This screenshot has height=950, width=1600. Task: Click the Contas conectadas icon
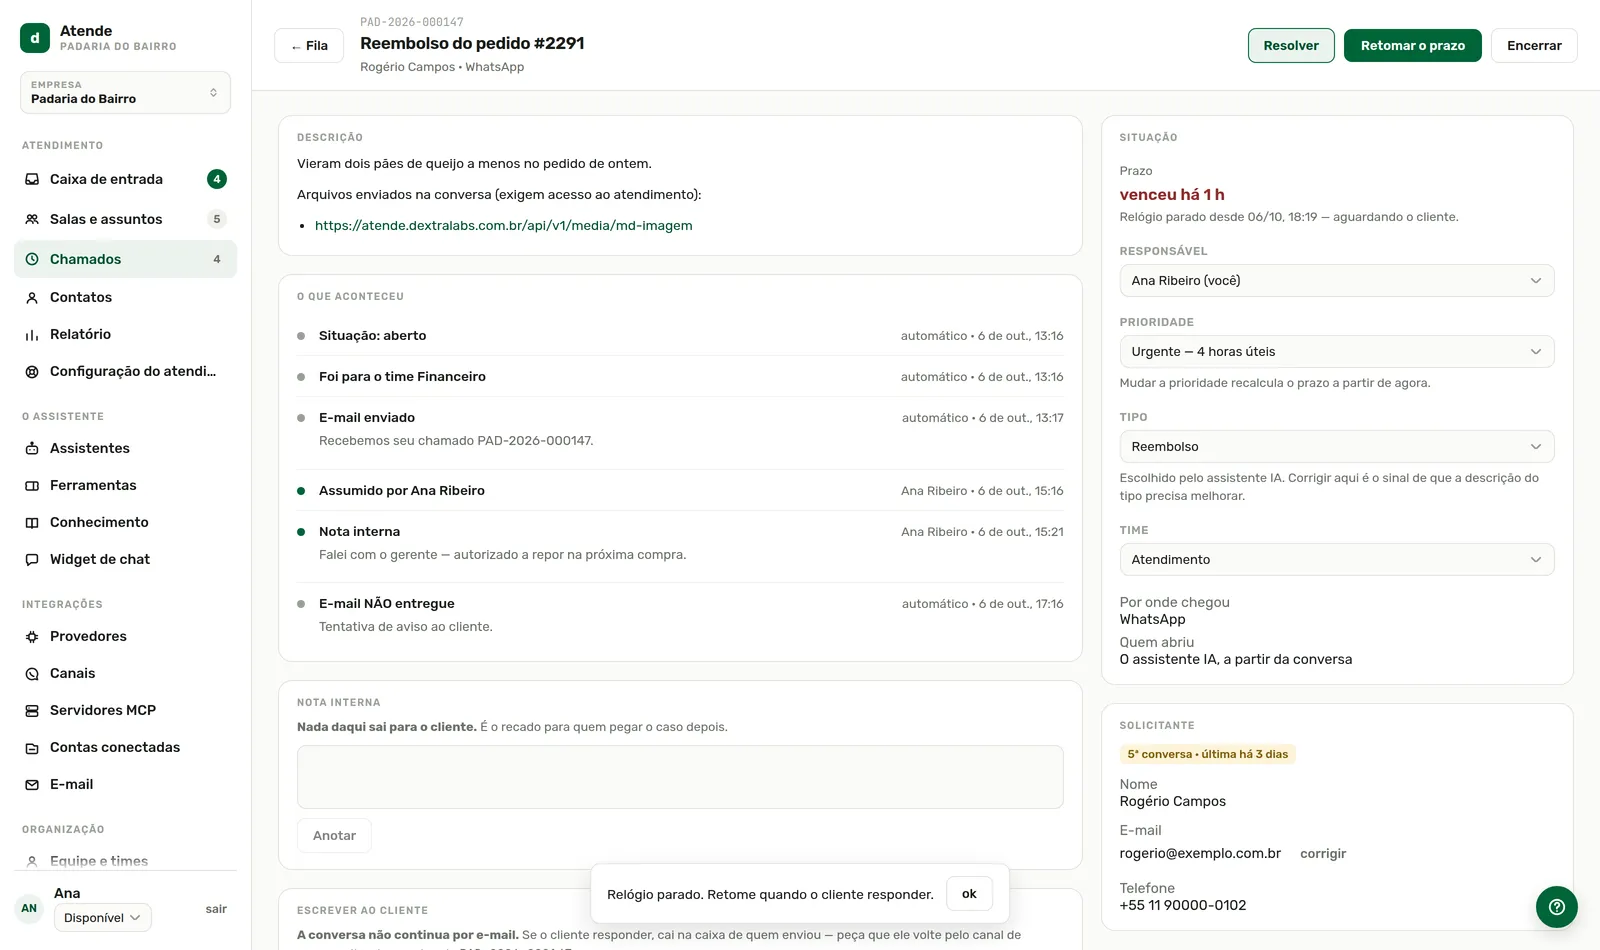pyautogui.click(x=32, y=747)
